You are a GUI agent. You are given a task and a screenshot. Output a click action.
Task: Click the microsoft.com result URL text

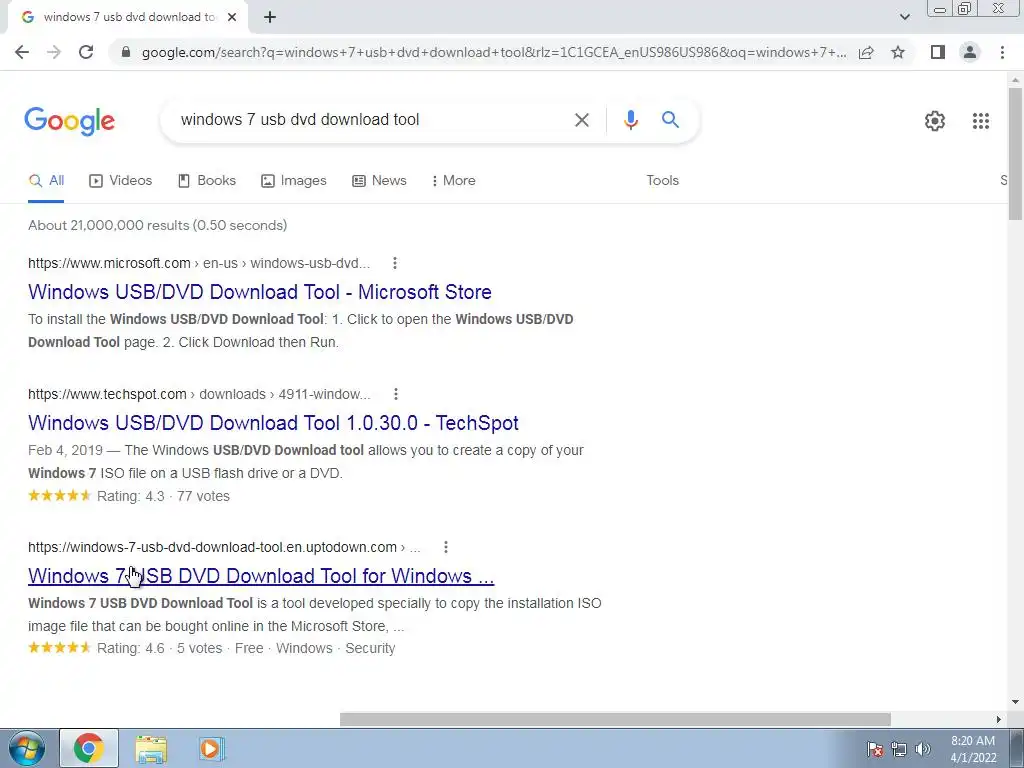[199, 263]
